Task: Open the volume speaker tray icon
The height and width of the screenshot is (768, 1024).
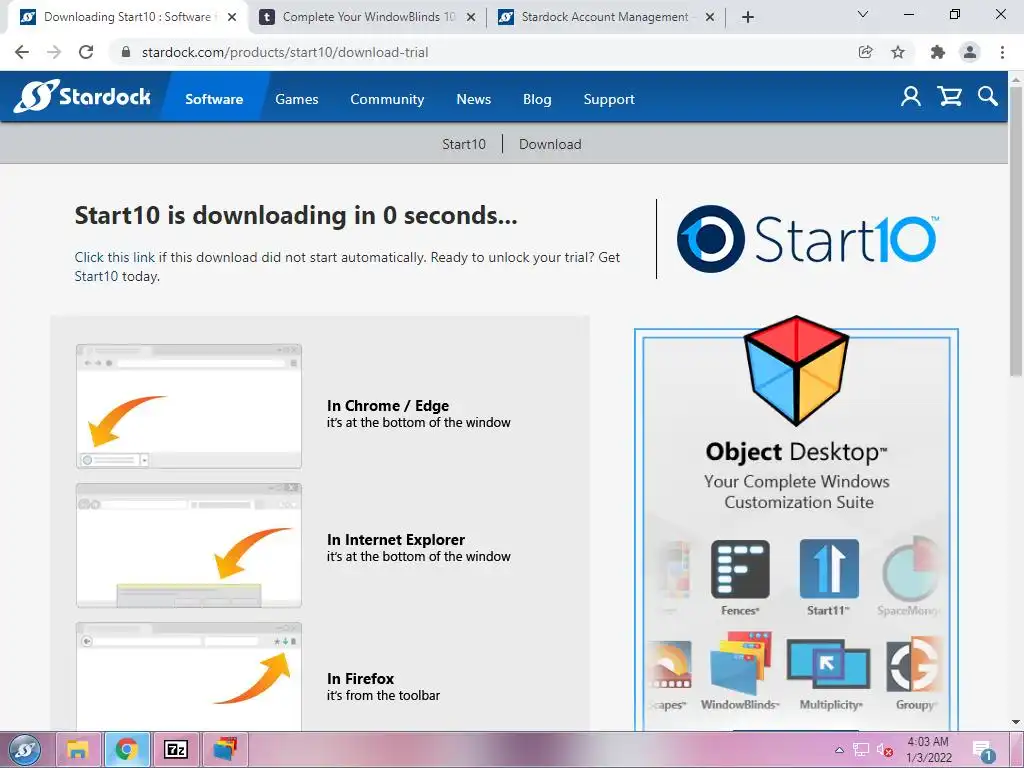Action: (884, 750)
